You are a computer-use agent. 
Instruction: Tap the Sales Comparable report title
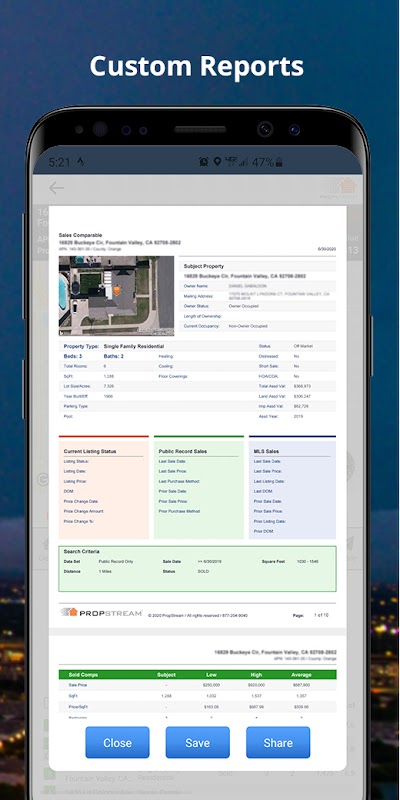pos(80,235)
